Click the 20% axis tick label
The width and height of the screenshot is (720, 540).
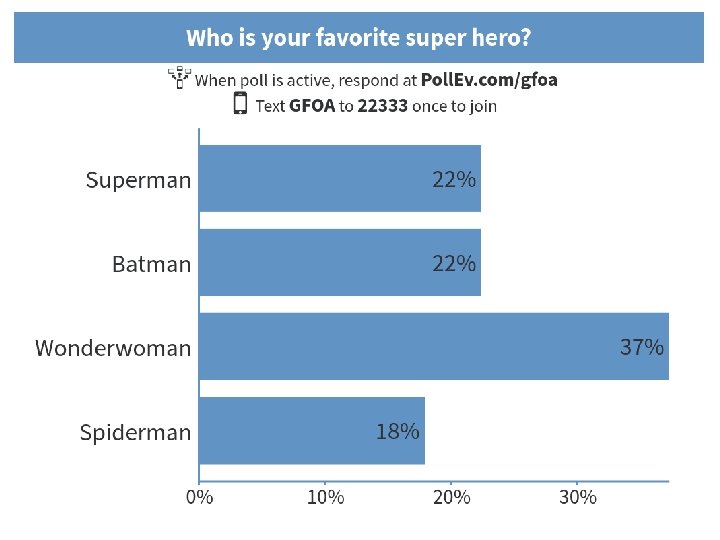click(x=451, y=497)
